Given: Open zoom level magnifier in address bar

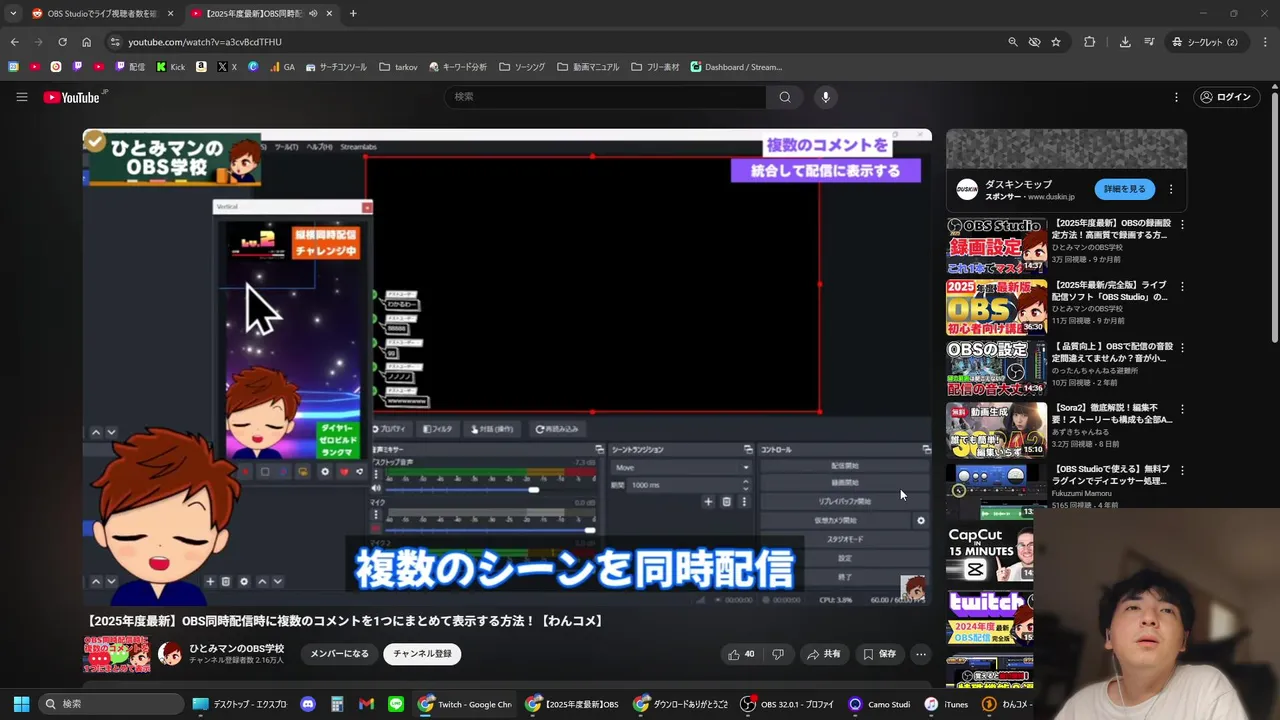Looking at the screenshot, I should 1013,42.
